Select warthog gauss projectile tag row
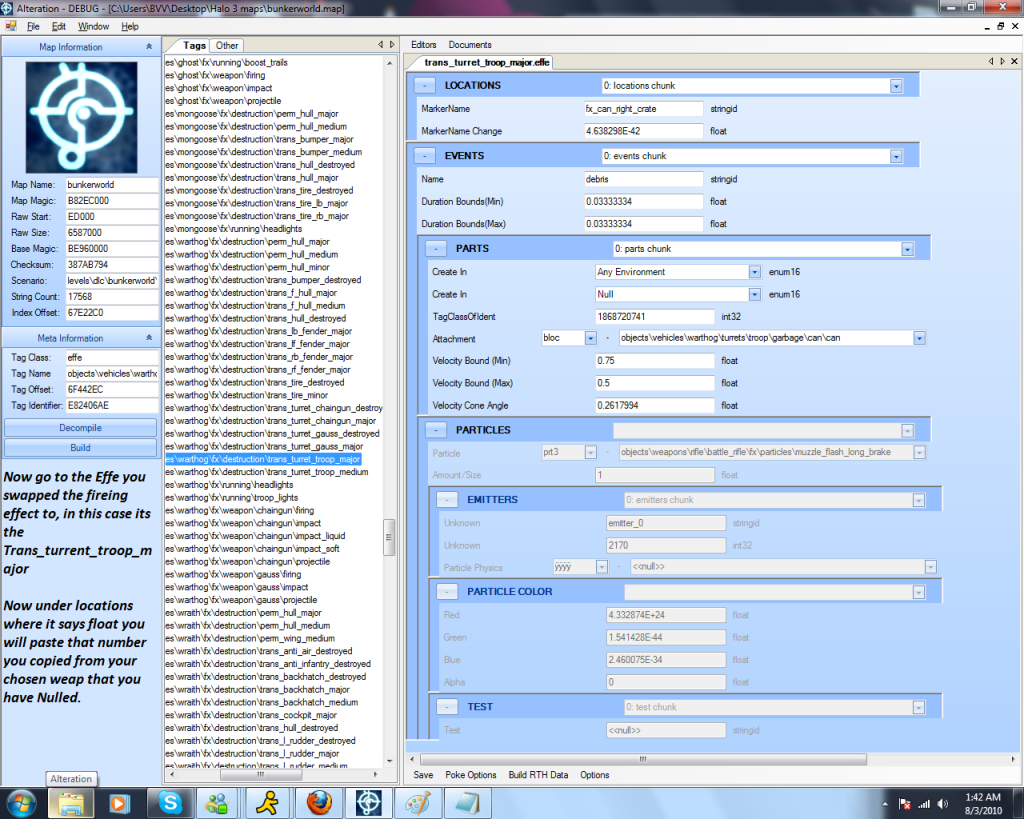Screen dimensions: 1024x819 click(241, 600)
